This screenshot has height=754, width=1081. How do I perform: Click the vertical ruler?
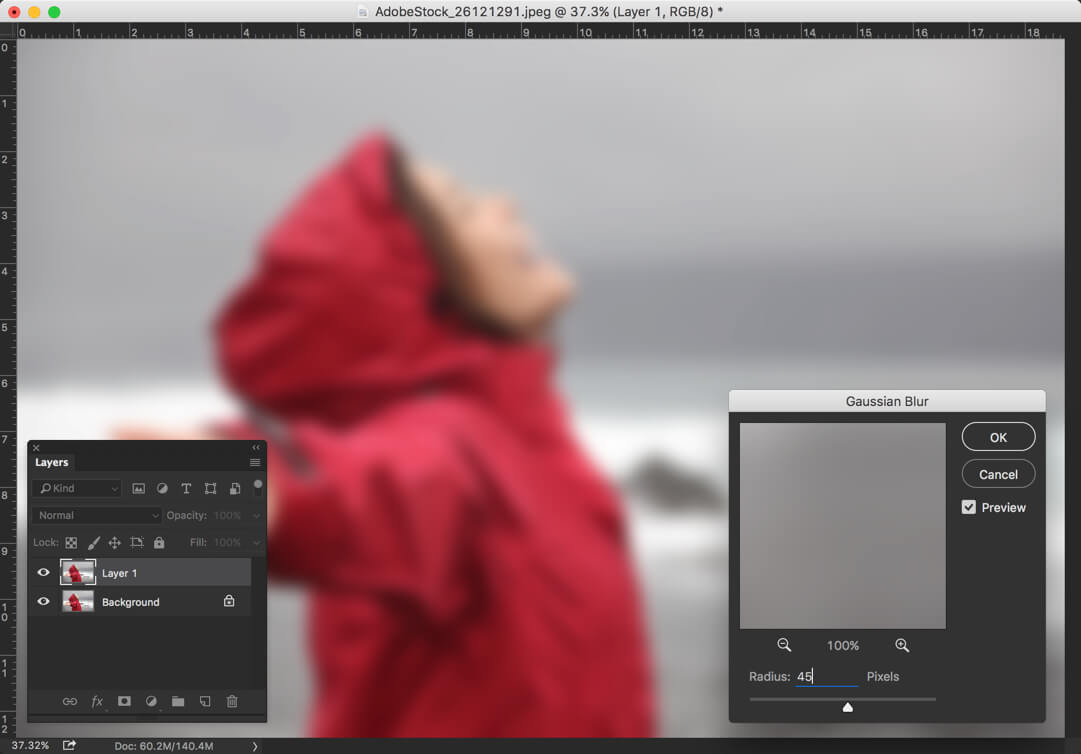(x=7, y=388)
